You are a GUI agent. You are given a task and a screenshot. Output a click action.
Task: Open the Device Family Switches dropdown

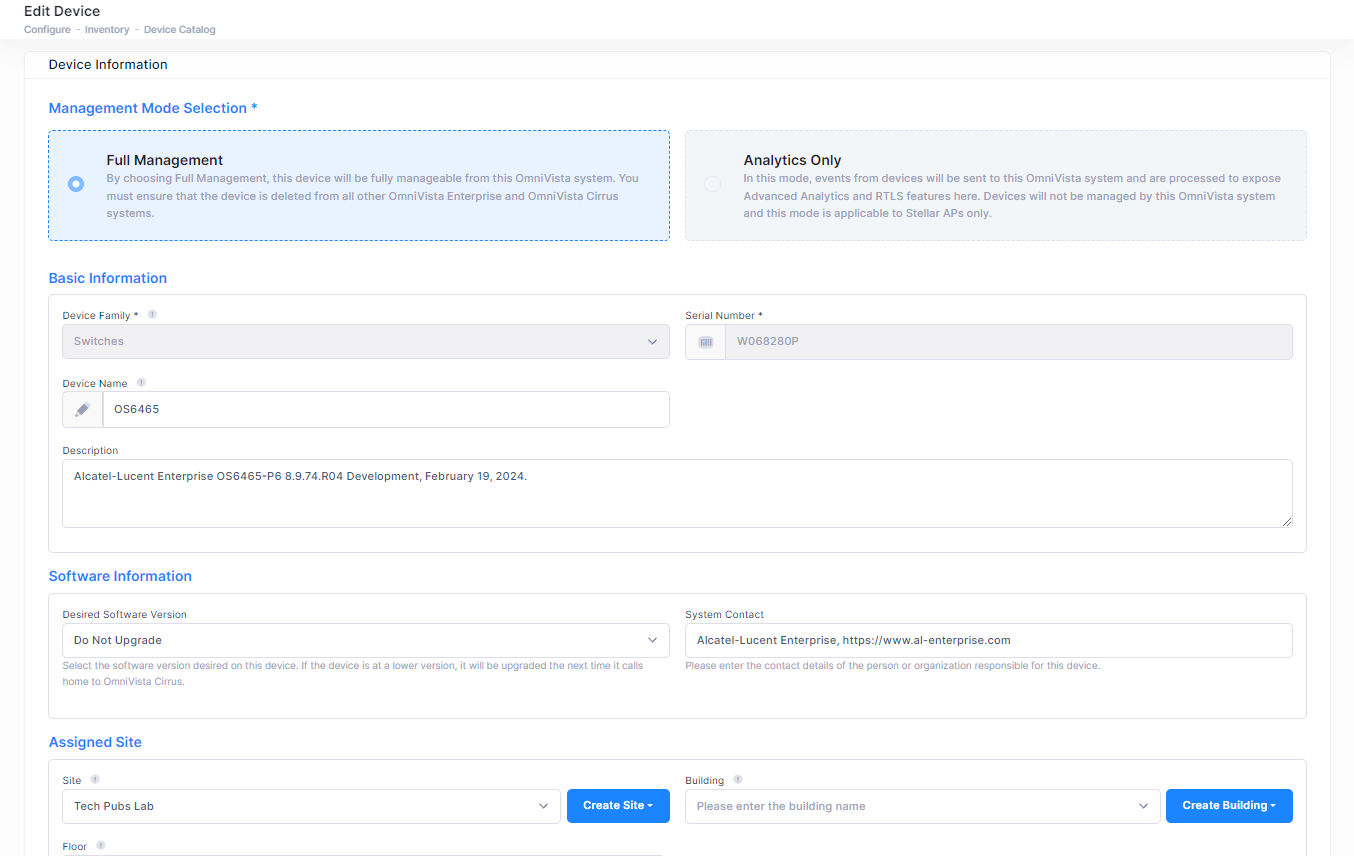(x=366, y=341)
